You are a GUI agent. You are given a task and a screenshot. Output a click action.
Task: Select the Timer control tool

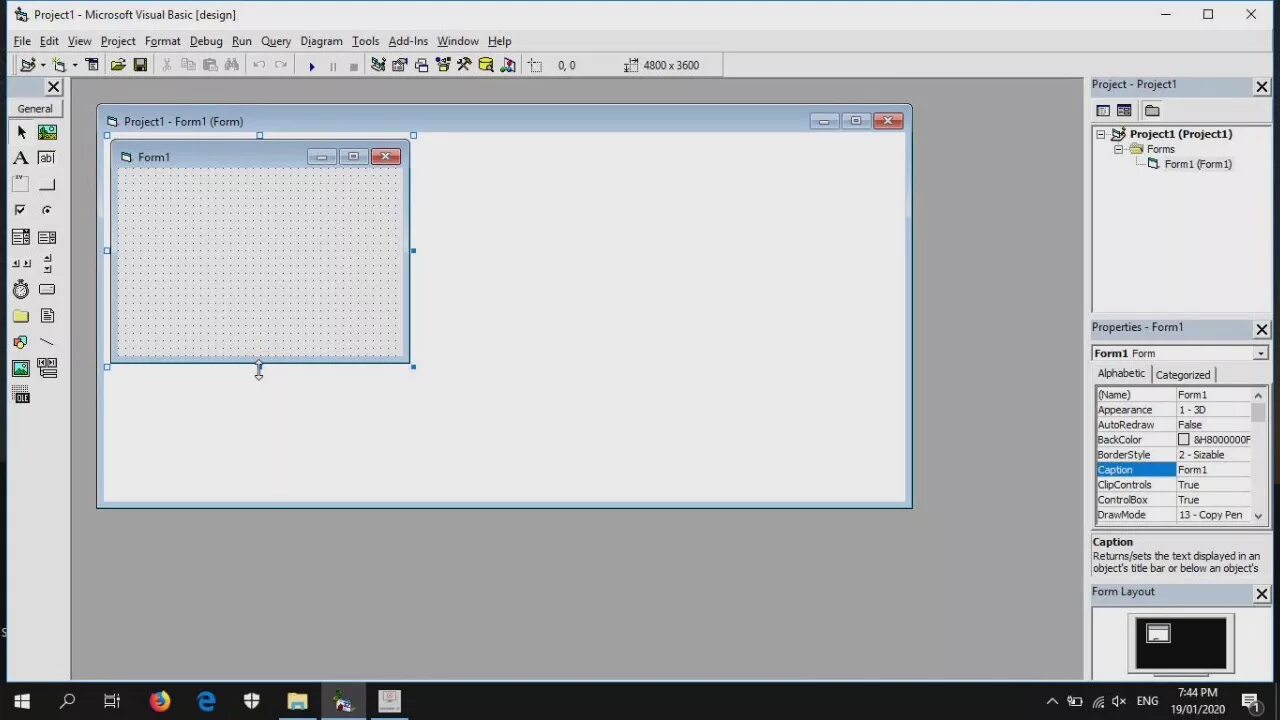(21, 289)
